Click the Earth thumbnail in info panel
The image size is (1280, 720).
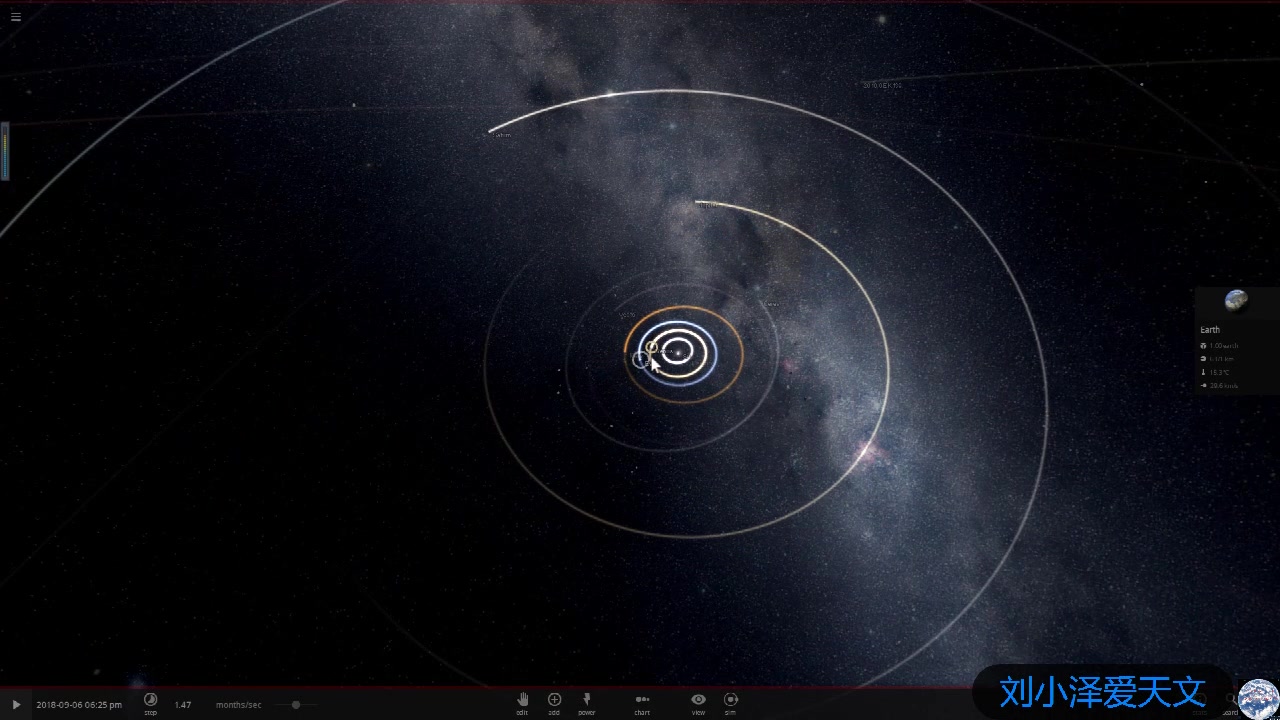1236,301
